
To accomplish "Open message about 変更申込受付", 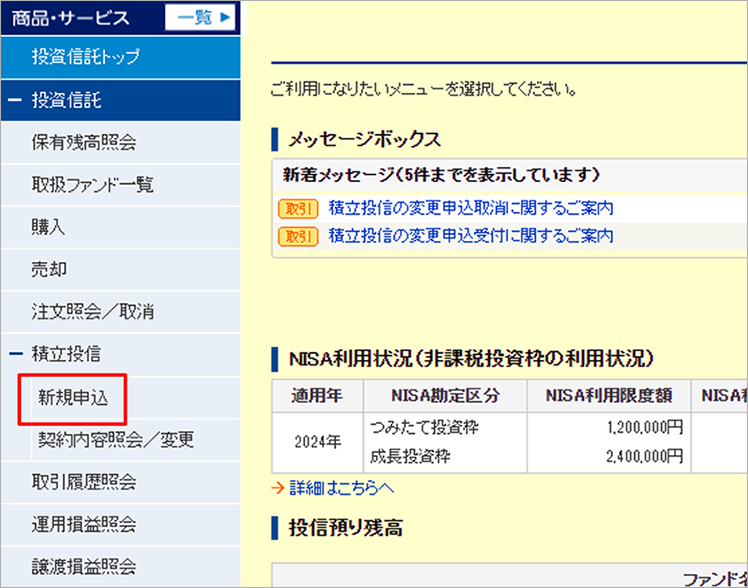I will [470, 236].
